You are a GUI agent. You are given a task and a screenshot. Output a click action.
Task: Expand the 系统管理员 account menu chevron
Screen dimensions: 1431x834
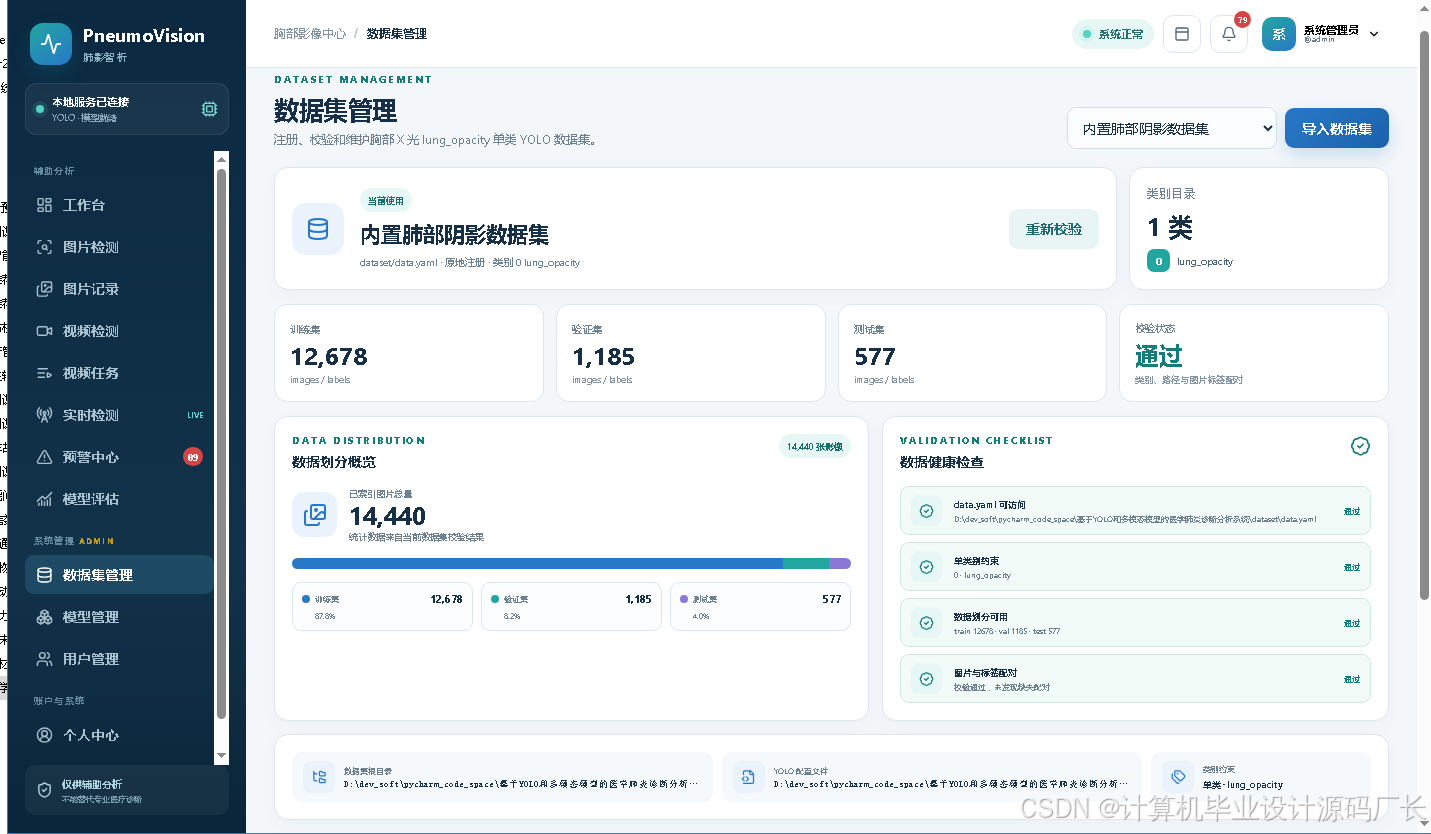[1374, 34]
